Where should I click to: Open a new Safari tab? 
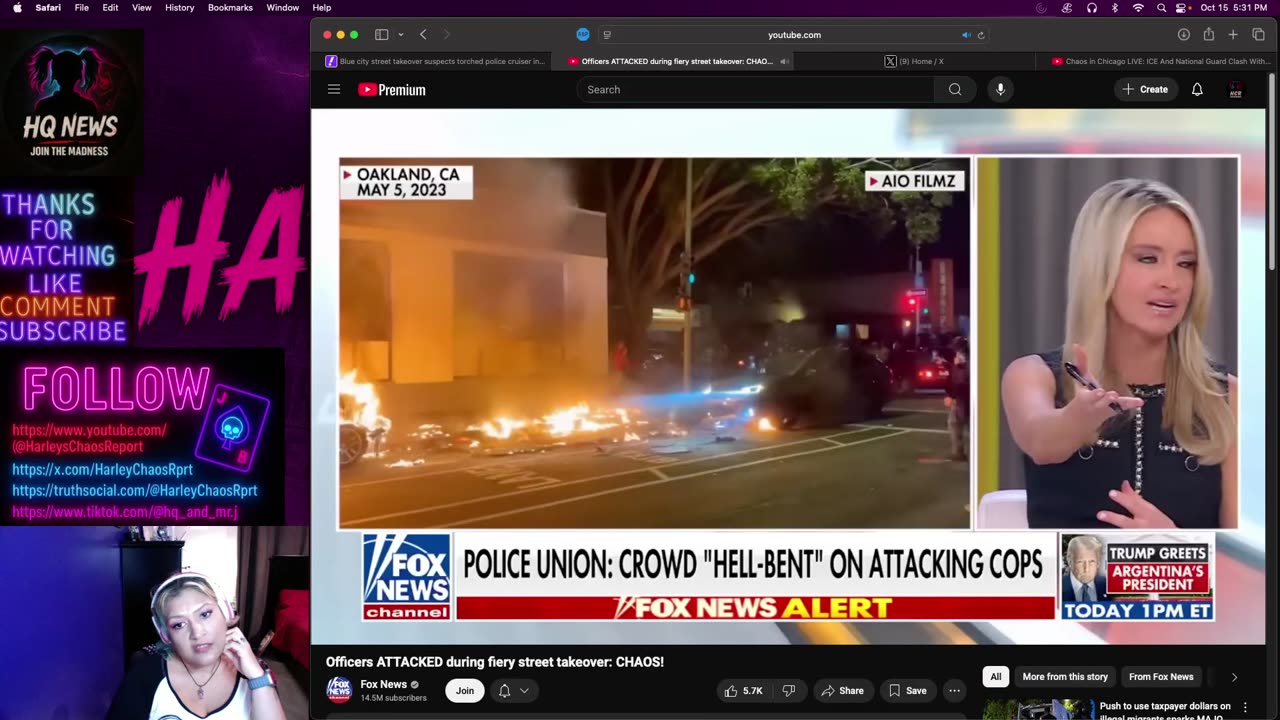(x=1233, y=34)
